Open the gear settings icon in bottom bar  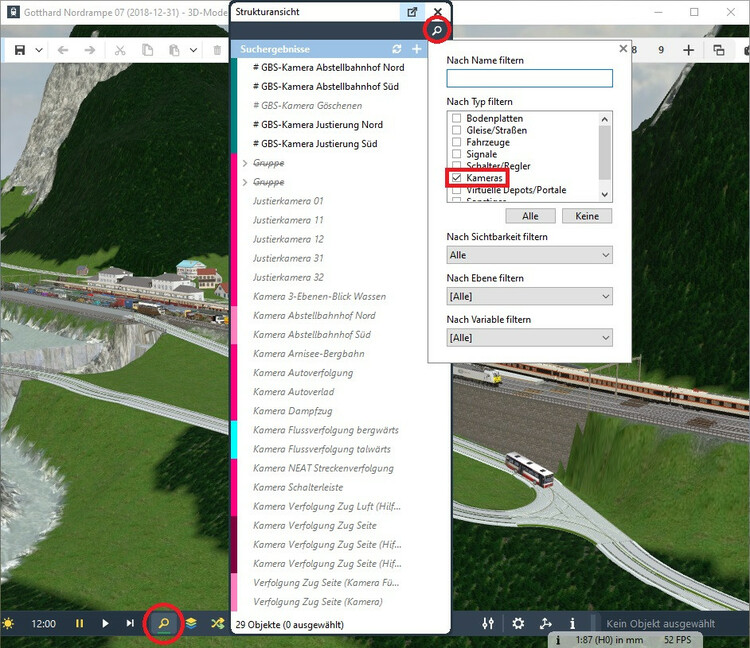pyautogui.click(x=518, y=623)
